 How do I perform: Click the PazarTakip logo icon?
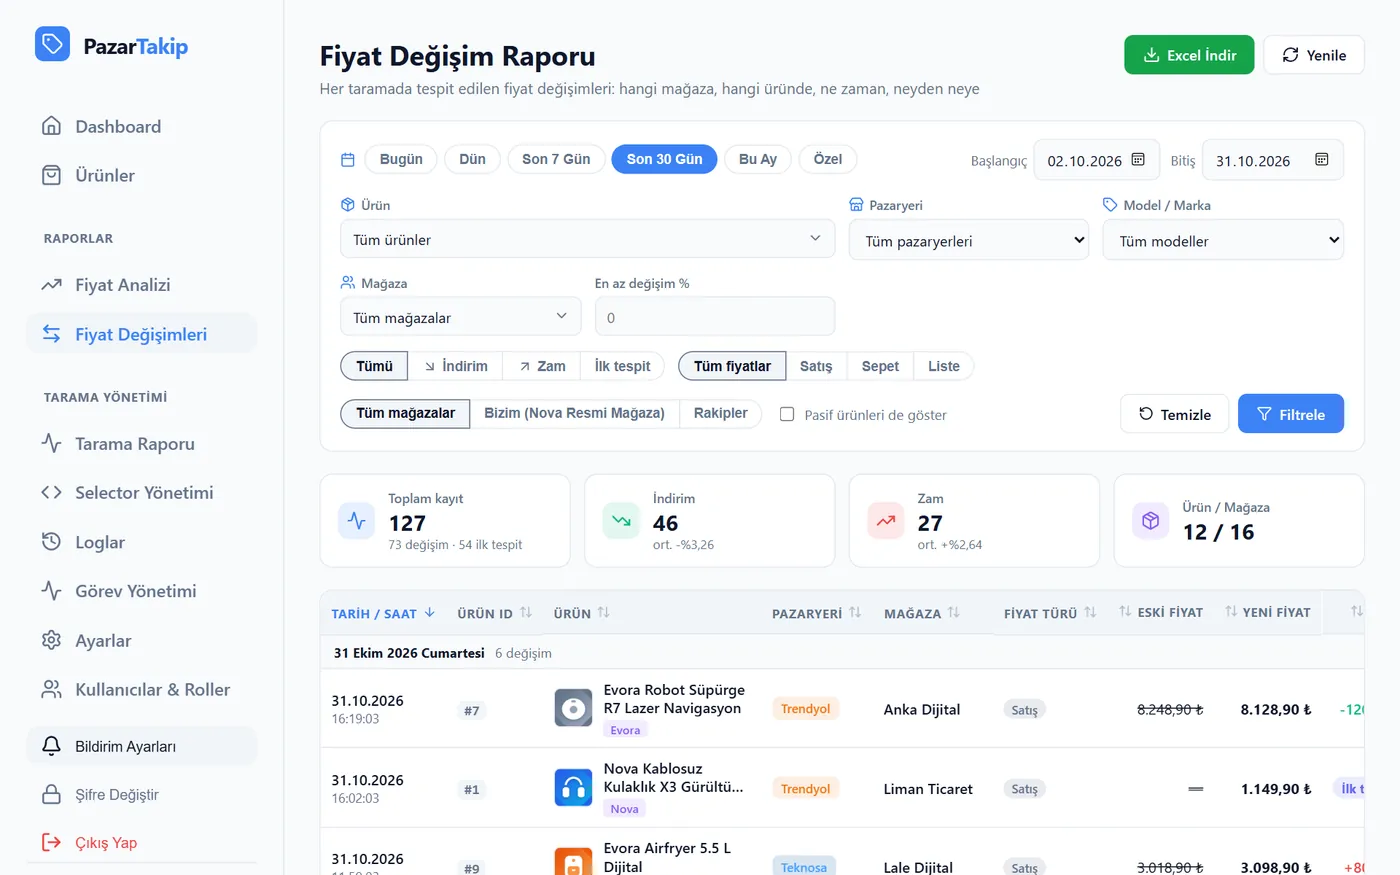pos(52,44)
